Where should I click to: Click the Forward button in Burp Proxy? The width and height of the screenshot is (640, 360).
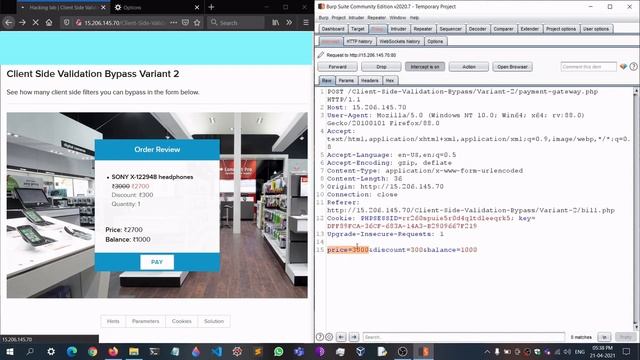click(338, 67)
